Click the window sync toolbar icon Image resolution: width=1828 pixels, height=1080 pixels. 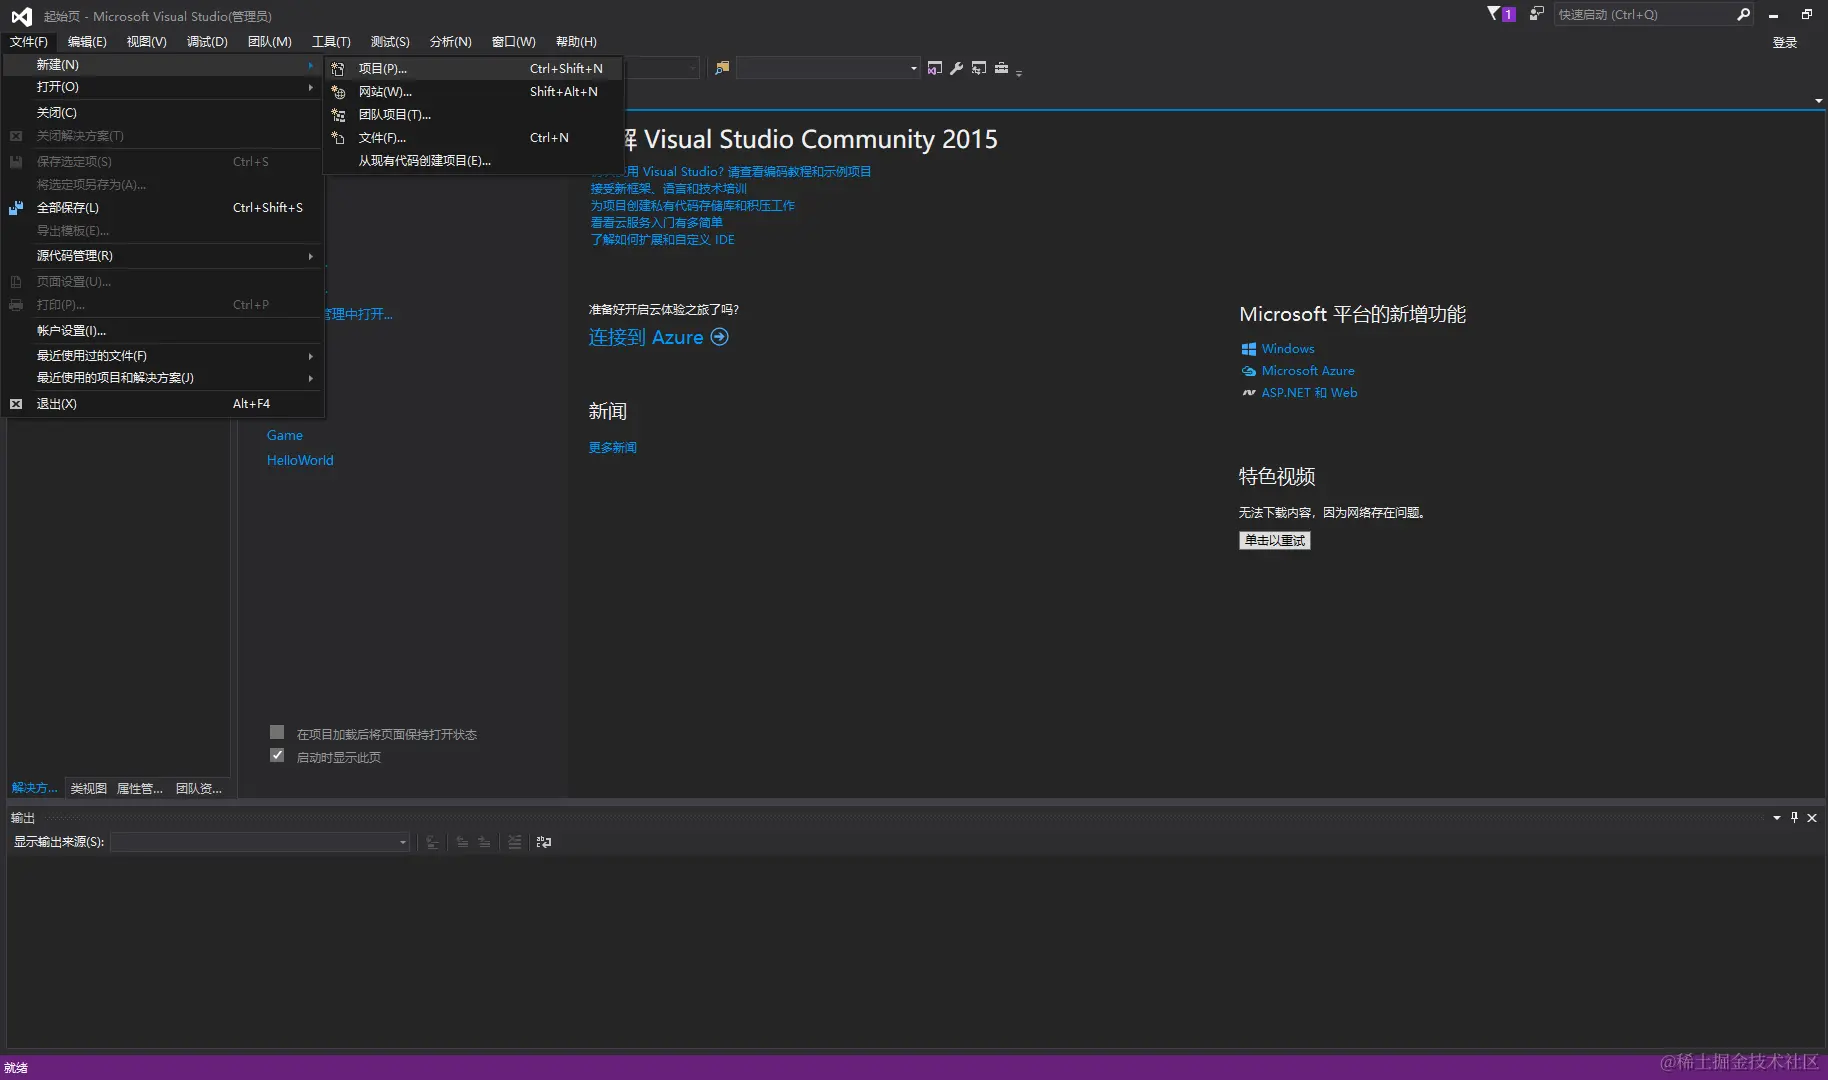979,68
